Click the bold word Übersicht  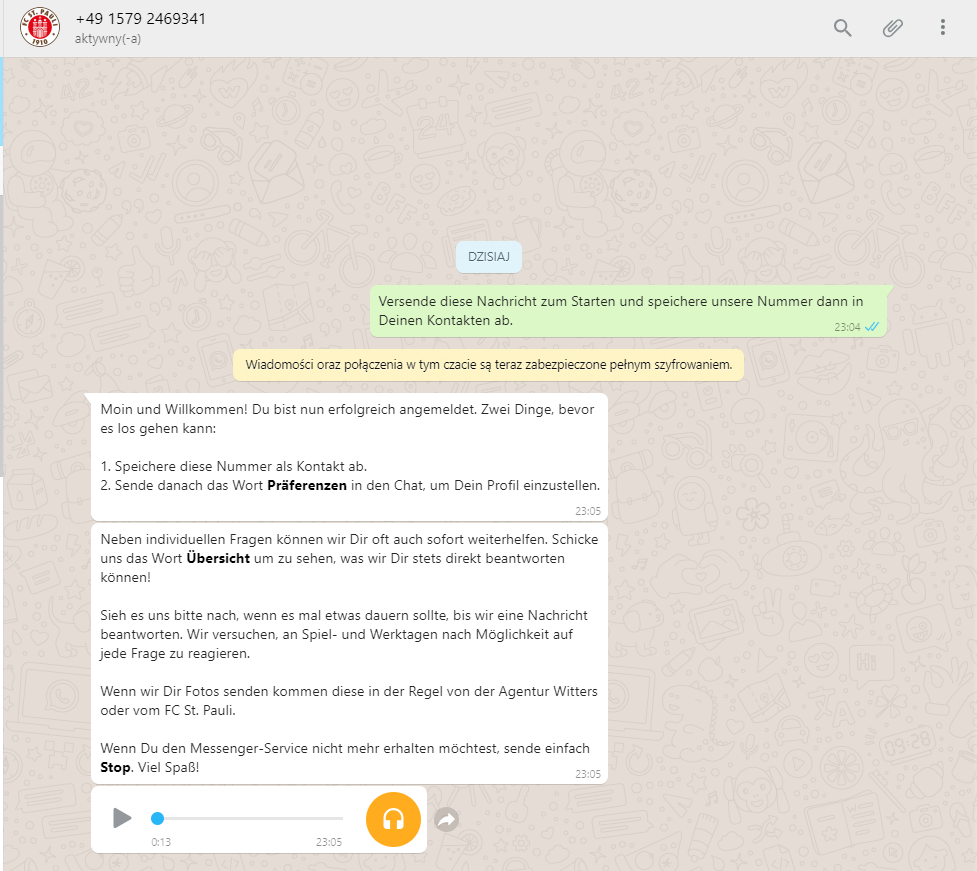coord(218,558)
